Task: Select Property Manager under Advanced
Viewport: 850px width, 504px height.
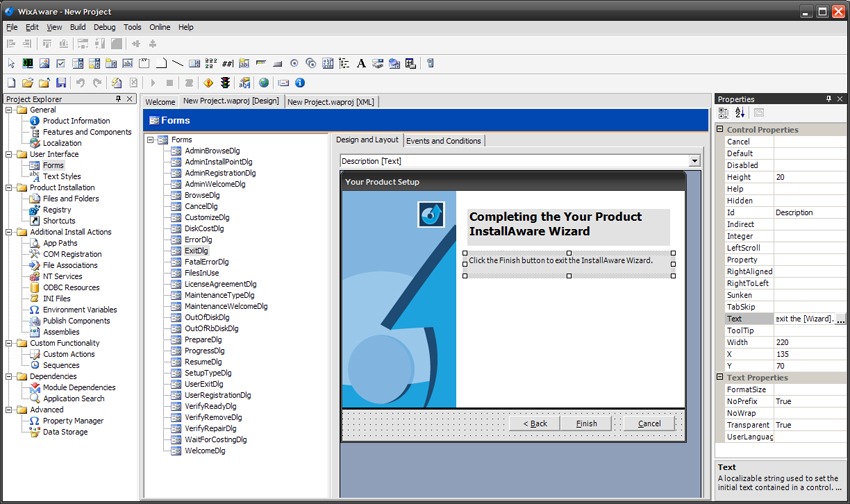Action: (73, 421)
